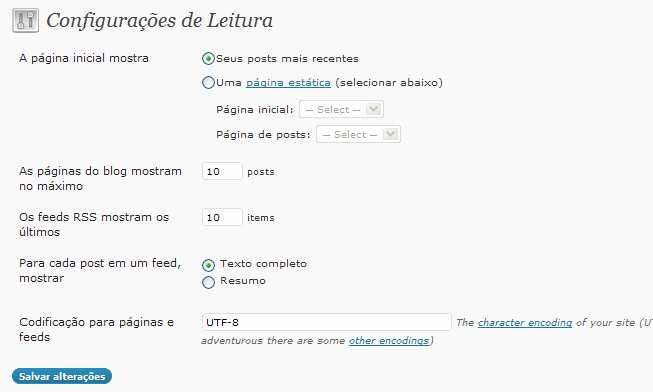Click "Para cada post em um feed" label
This screenshot has height=392, width=653.
point(100,270)
